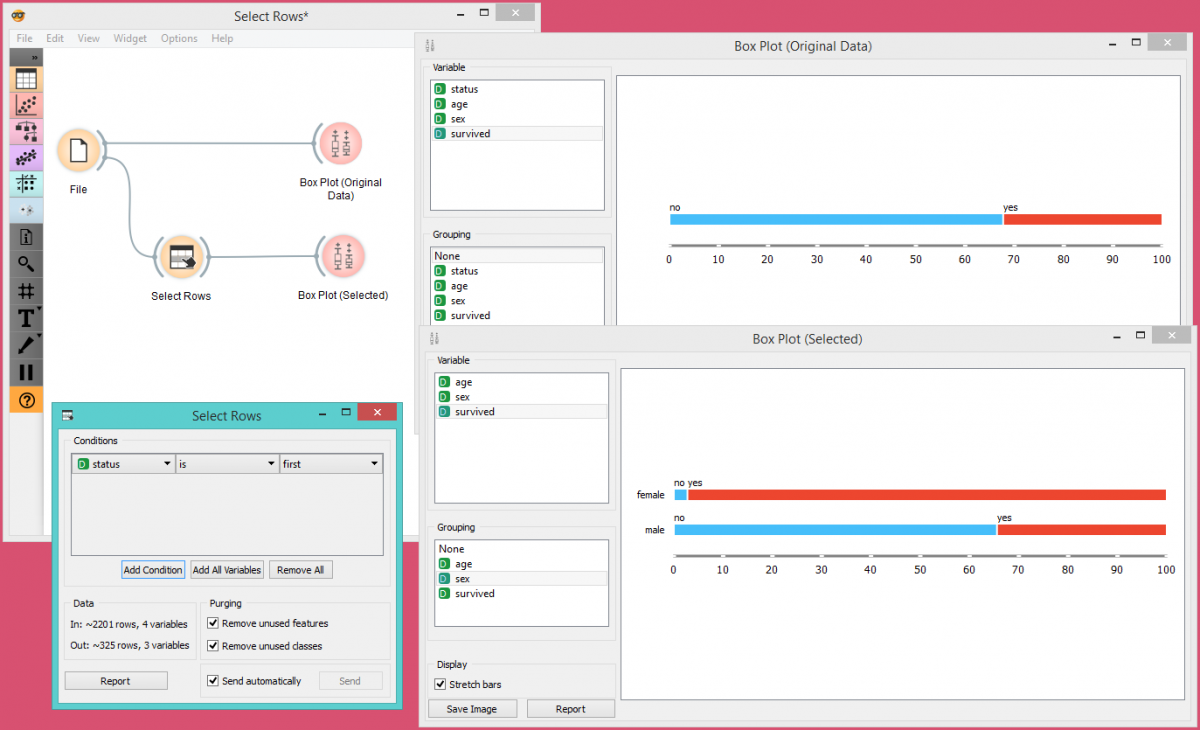Open the Options menu
This screenshot has width=1200, height=730.
point(179,38)
